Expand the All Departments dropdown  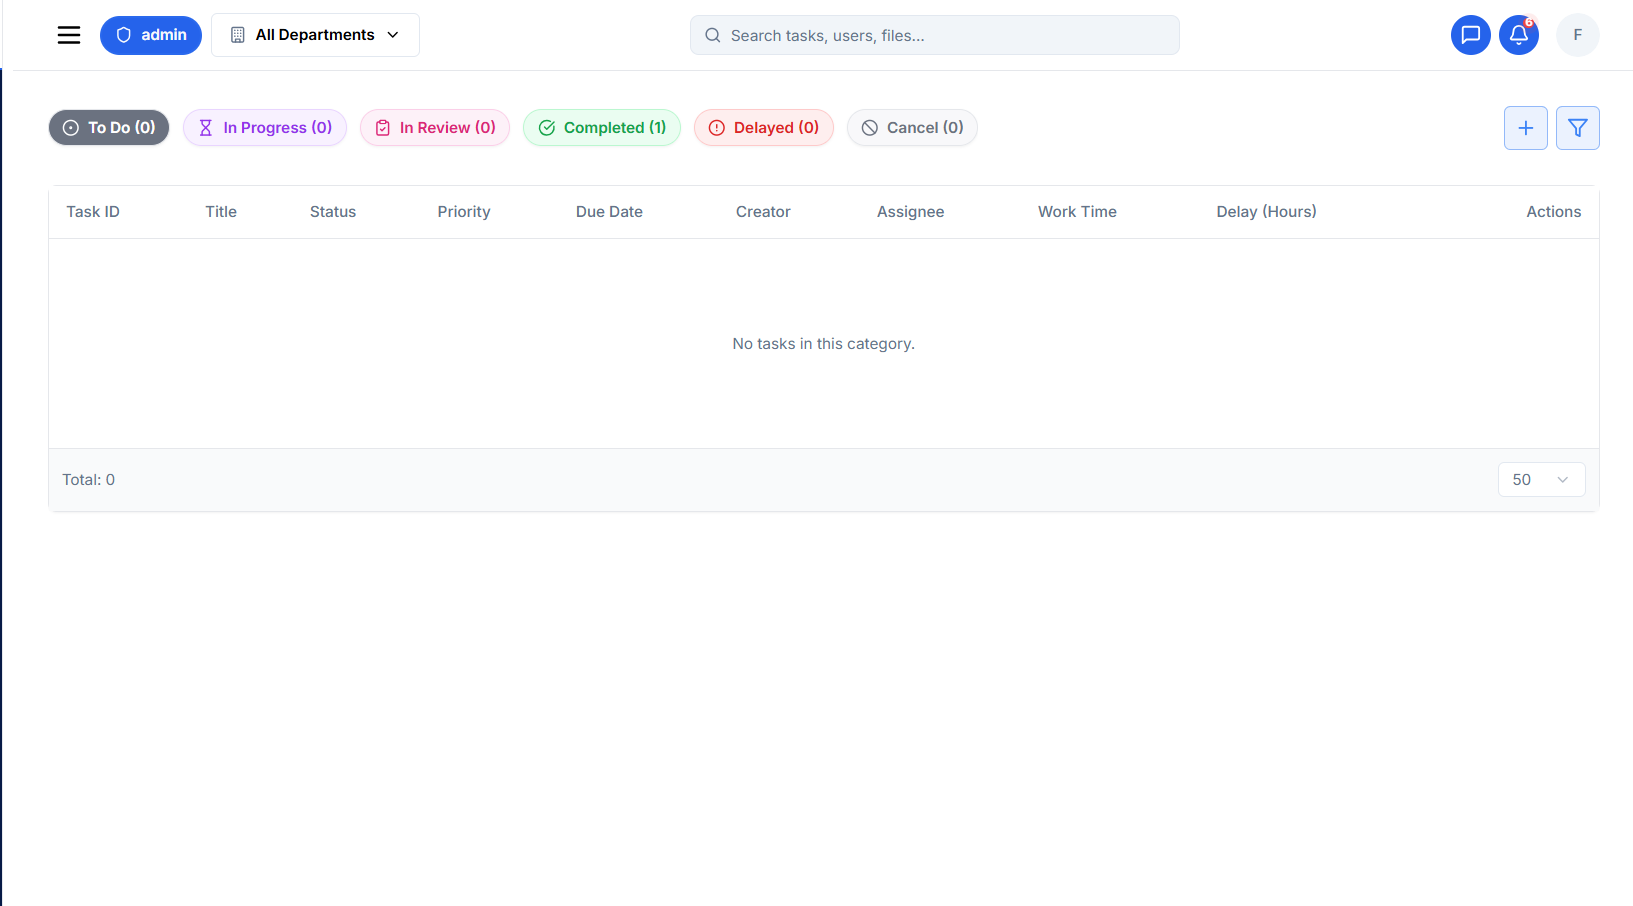click(x=315, y=35)
